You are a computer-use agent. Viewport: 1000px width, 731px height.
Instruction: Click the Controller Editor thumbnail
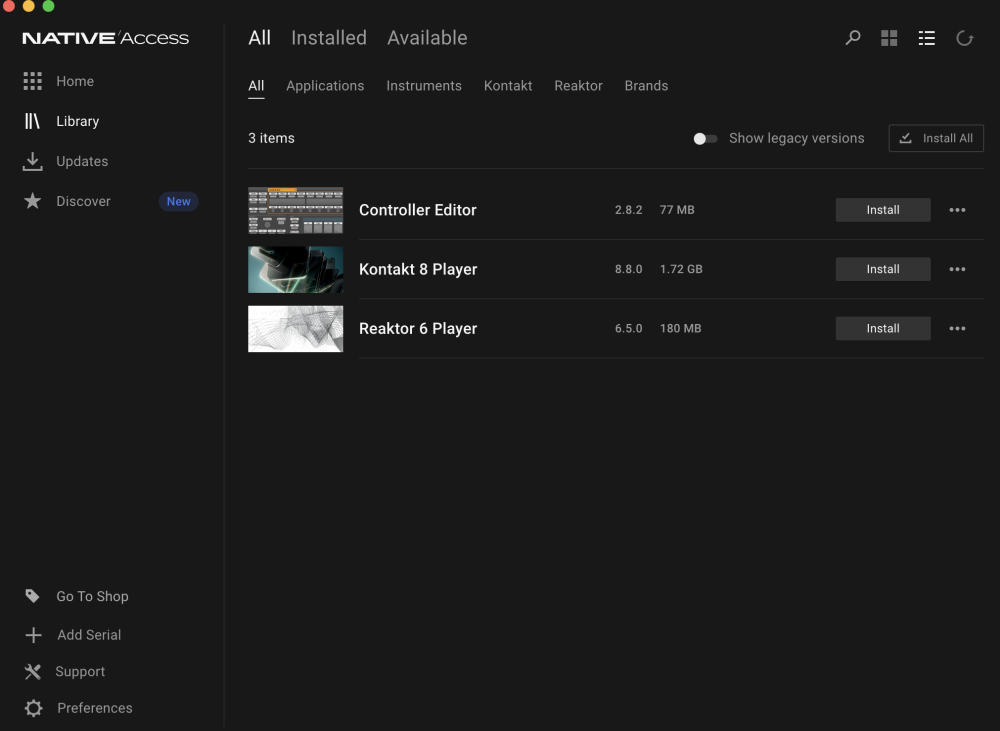click(x=295, y=210)
